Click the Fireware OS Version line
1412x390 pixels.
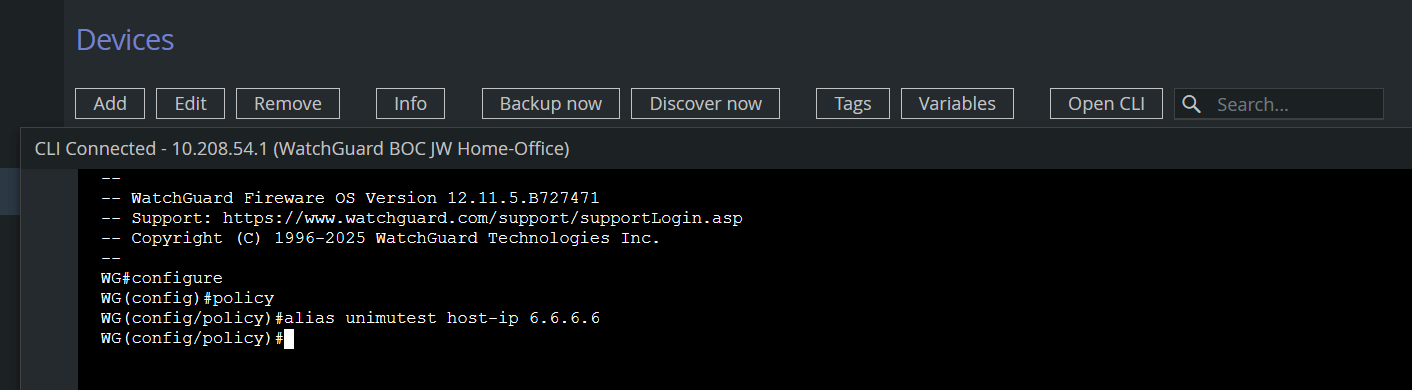coord(350,198)
